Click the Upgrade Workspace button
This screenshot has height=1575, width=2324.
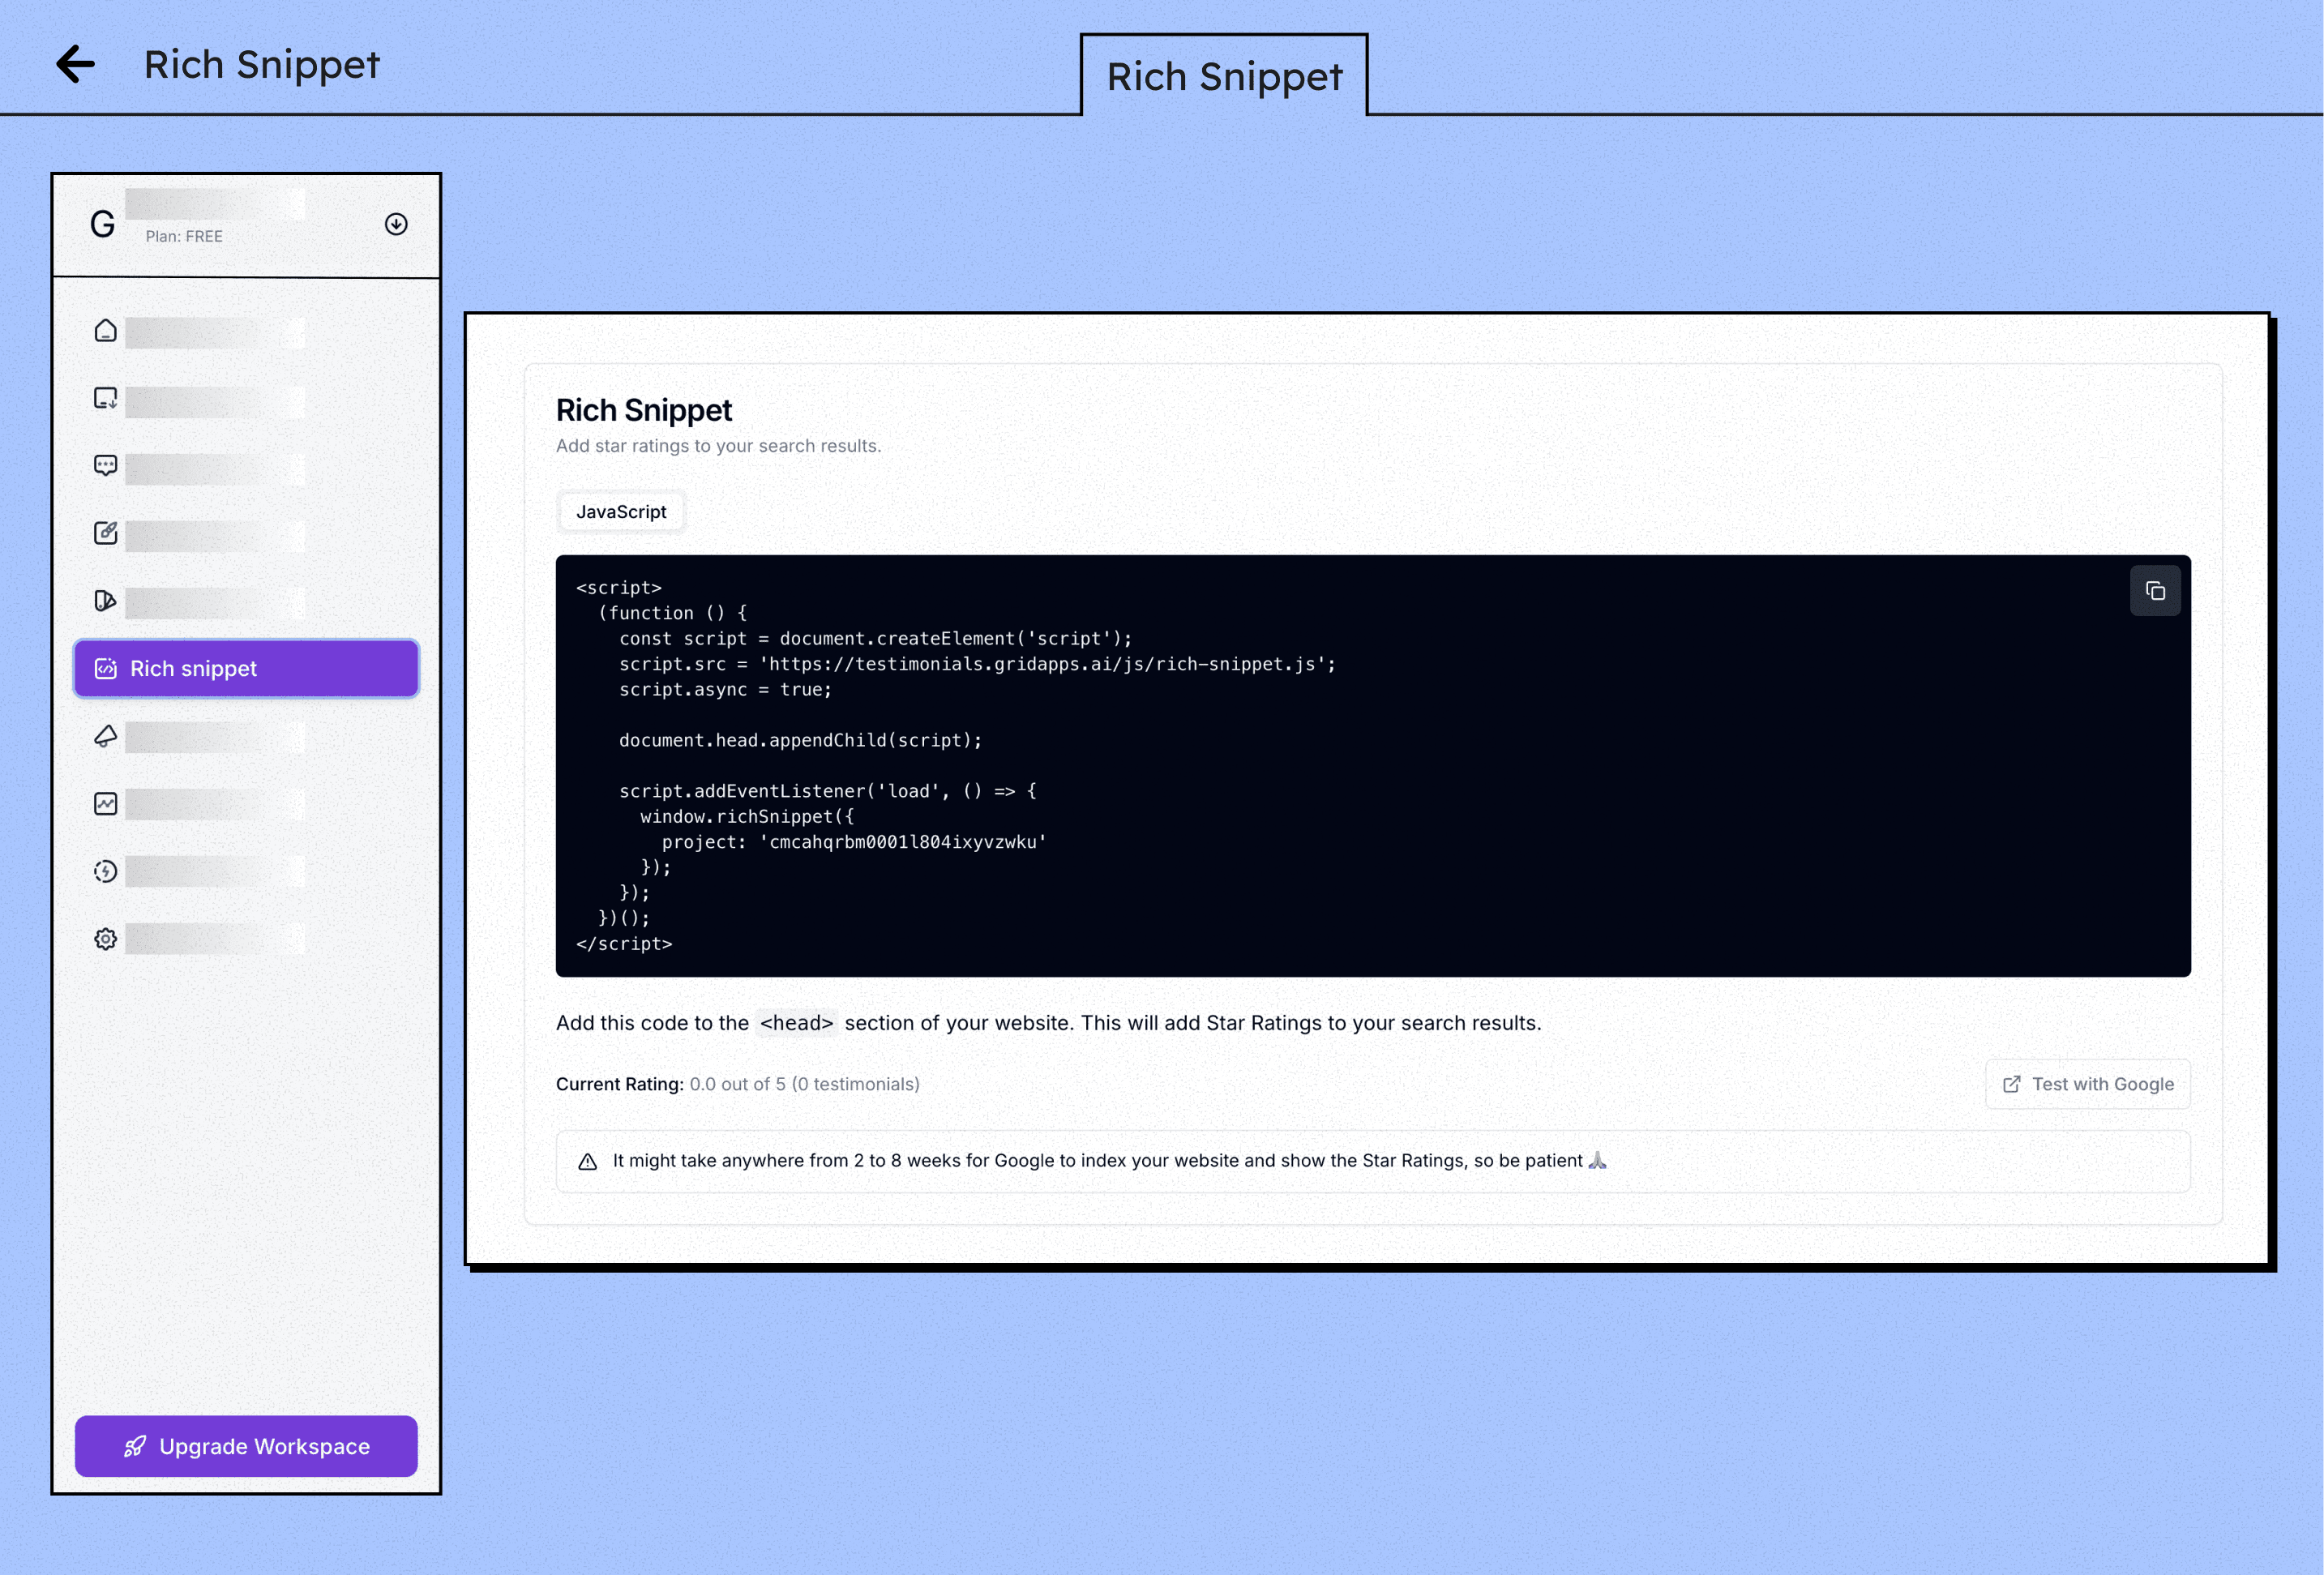coord(246,1446)
